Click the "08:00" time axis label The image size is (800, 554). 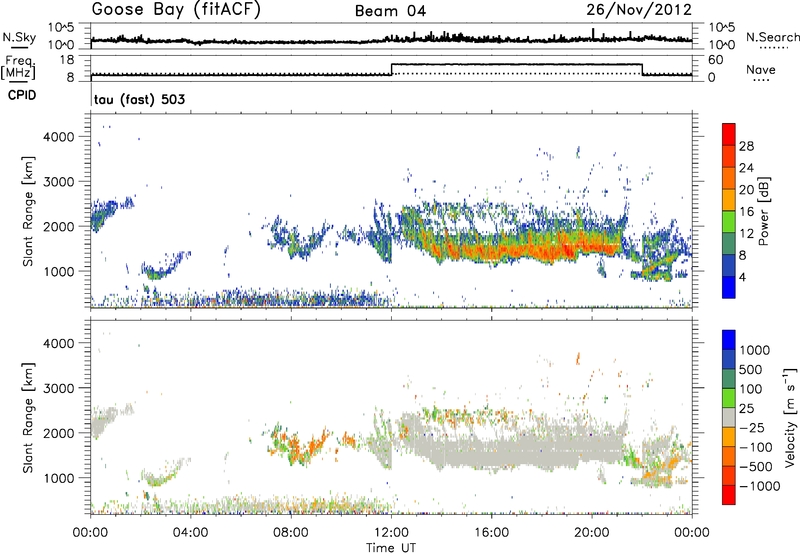(291, 533)
